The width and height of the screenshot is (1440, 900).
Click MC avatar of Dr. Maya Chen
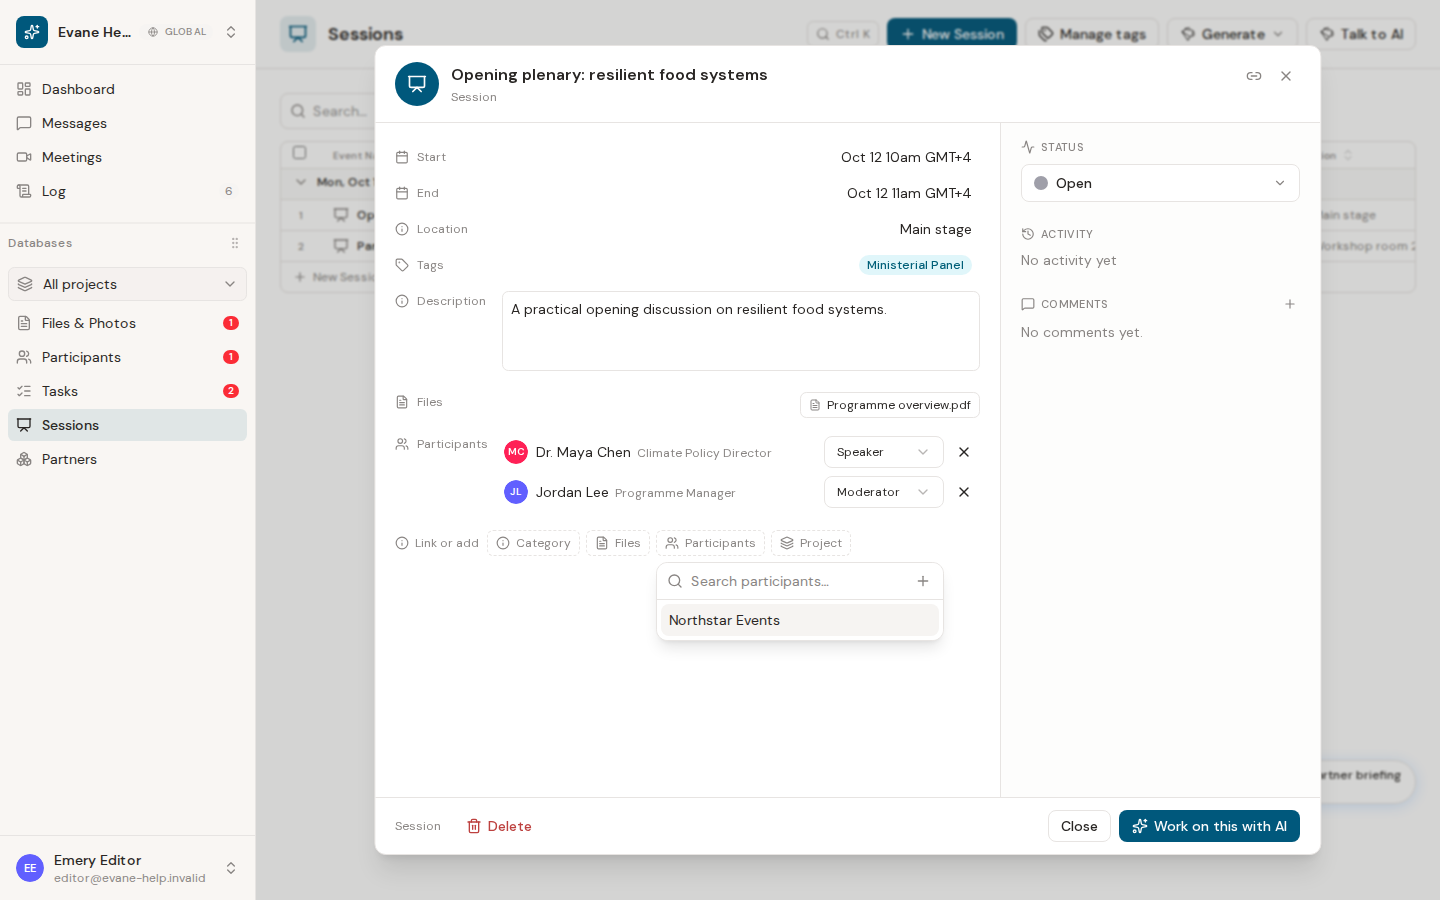click(x=516, y=452)
